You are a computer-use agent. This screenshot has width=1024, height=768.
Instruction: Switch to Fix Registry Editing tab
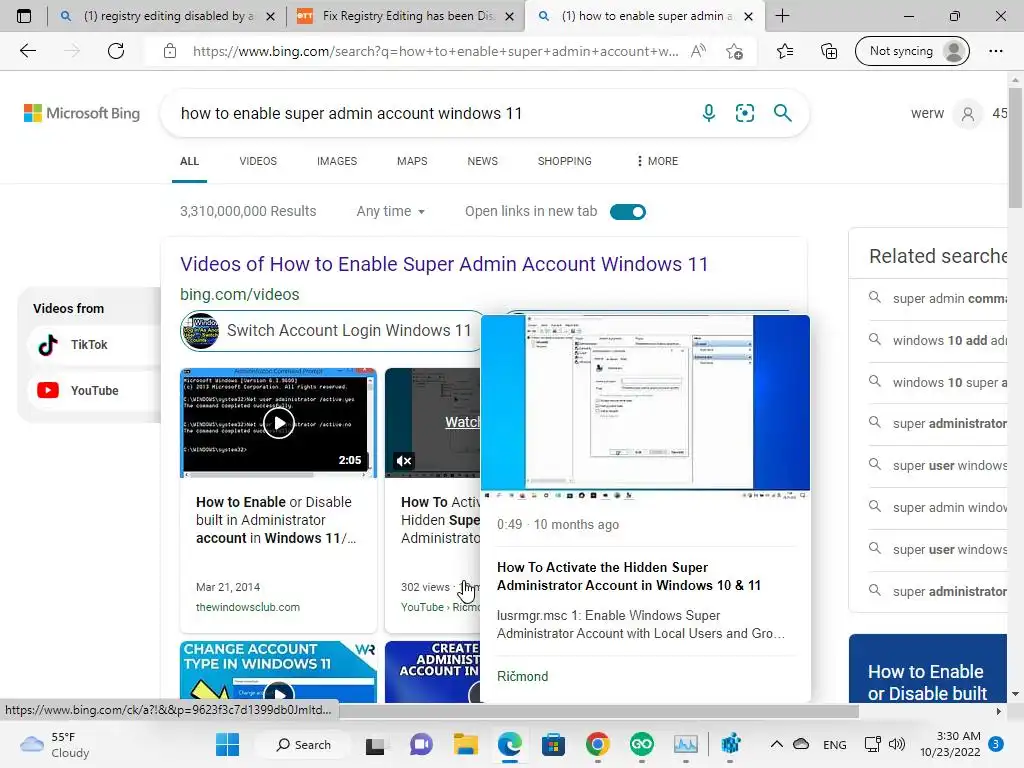405,16
